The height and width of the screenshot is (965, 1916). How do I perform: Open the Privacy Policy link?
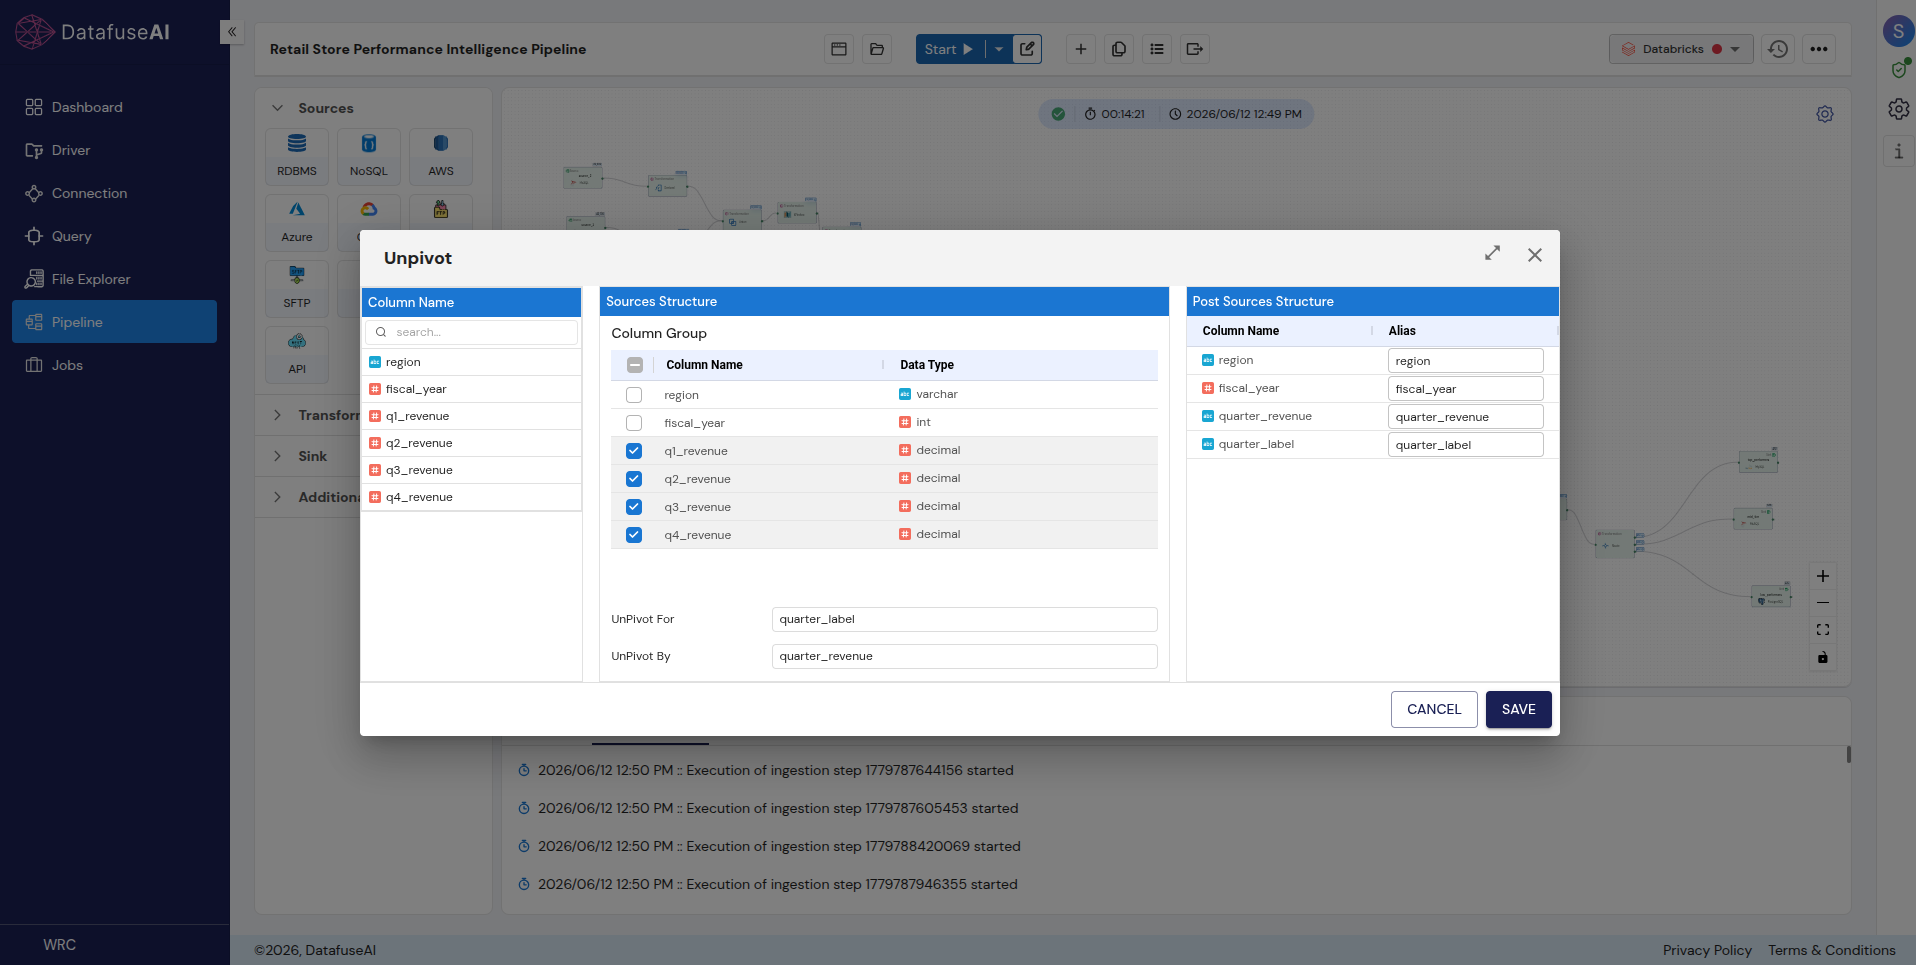(1707, 950)
